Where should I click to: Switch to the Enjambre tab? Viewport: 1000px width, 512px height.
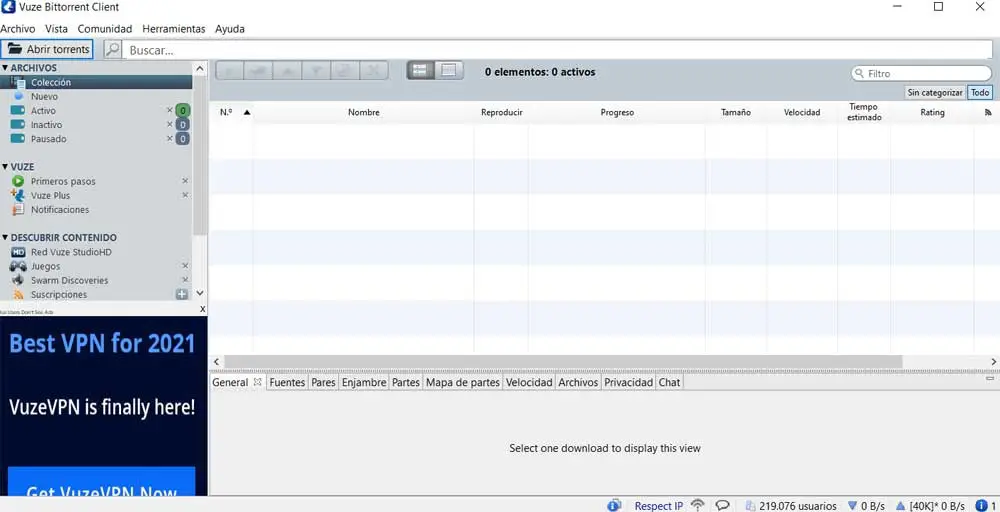pos(364,383)
